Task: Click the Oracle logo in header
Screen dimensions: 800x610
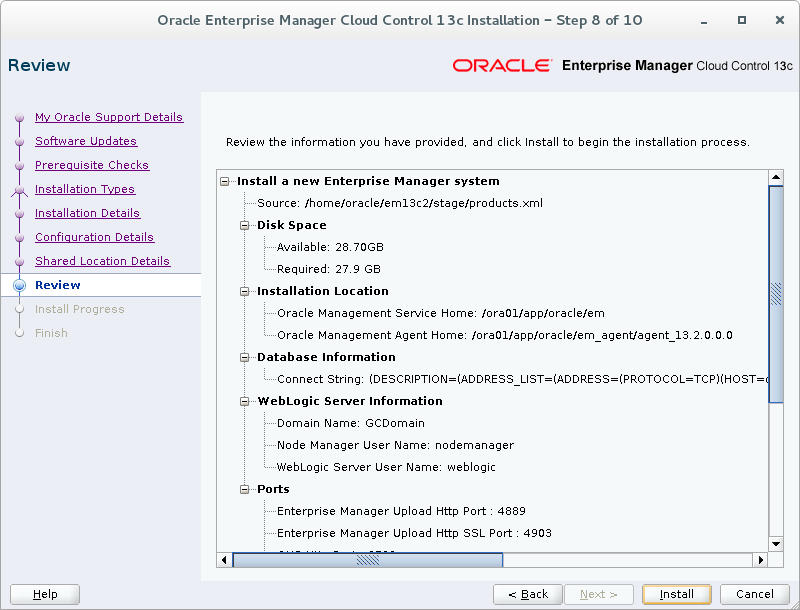Action: (502, 66)
